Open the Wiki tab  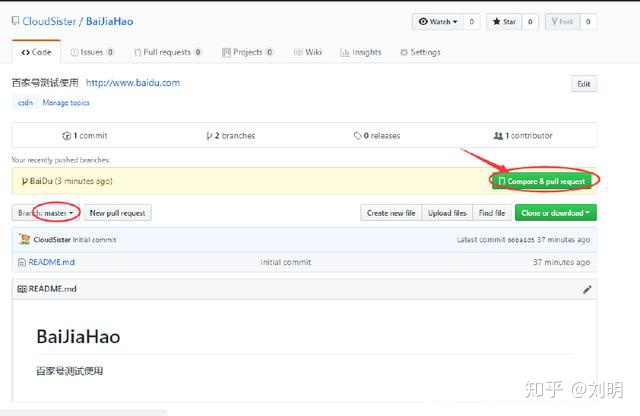point(308,52)
